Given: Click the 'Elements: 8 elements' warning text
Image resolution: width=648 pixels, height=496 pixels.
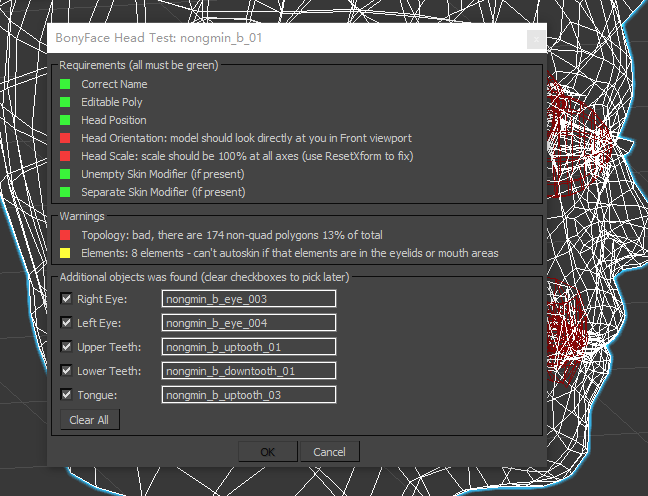Looking at the screenshot, I should tap(290, 253).
